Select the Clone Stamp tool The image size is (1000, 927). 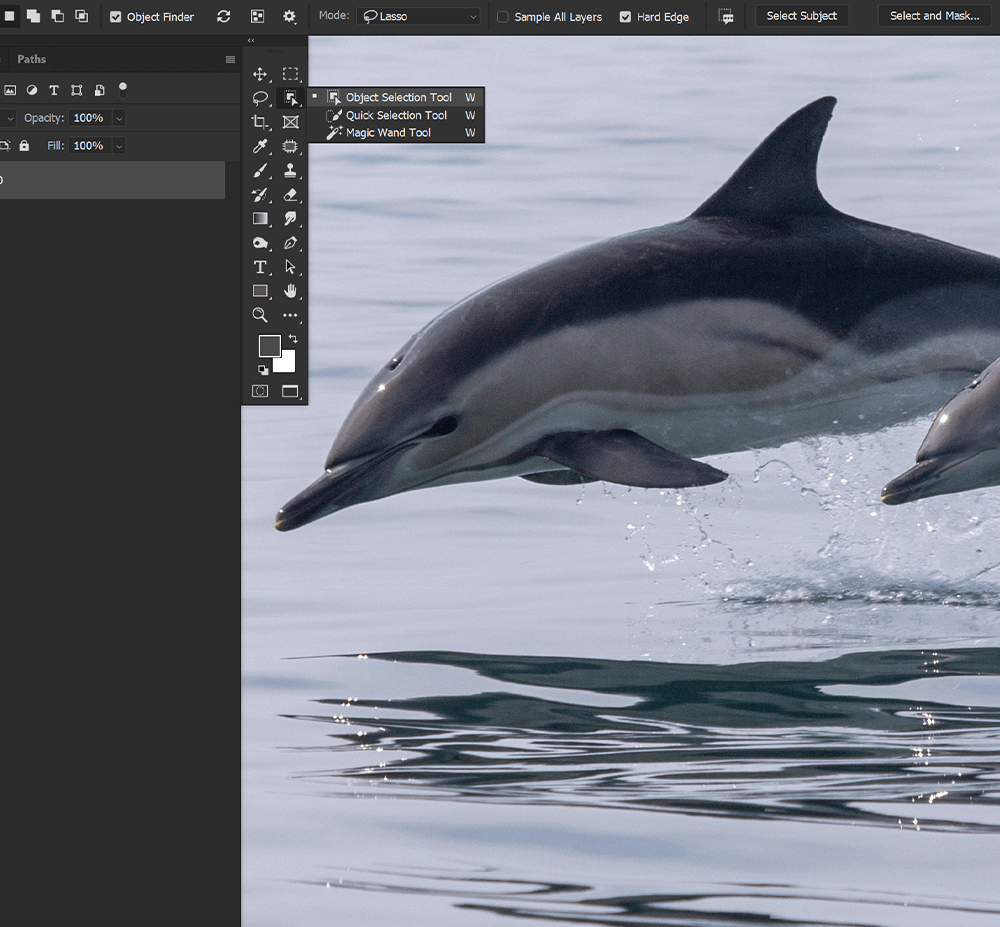[x=290, y=170]
